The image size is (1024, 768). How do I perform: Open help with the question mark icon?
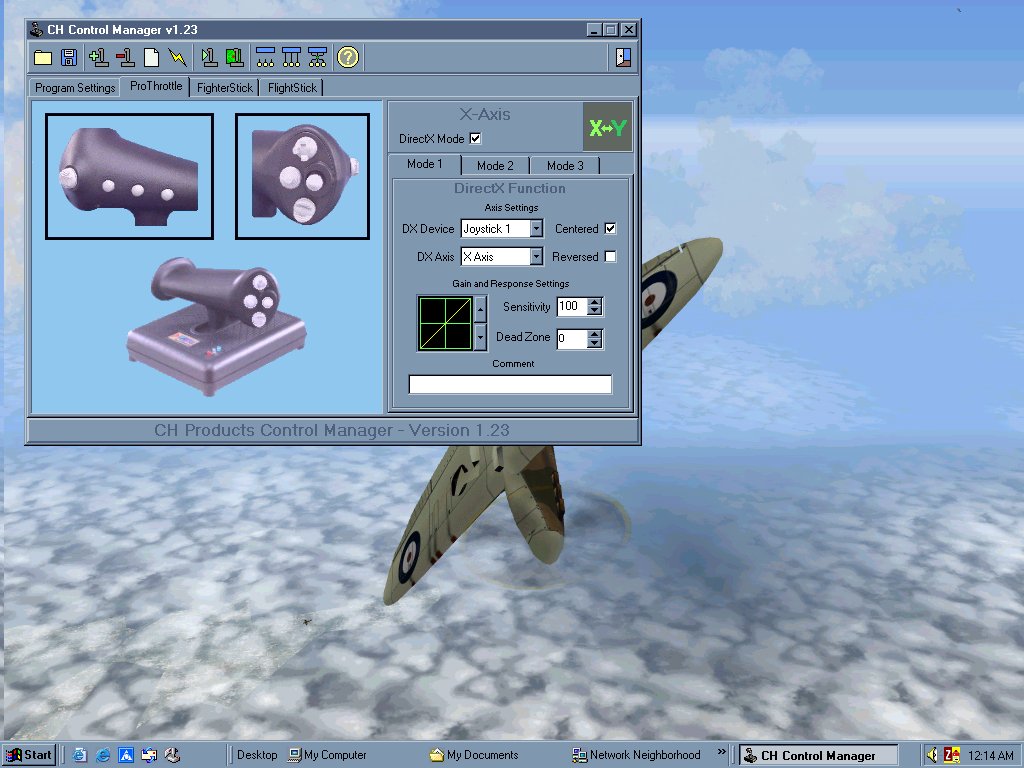point(347,57)
